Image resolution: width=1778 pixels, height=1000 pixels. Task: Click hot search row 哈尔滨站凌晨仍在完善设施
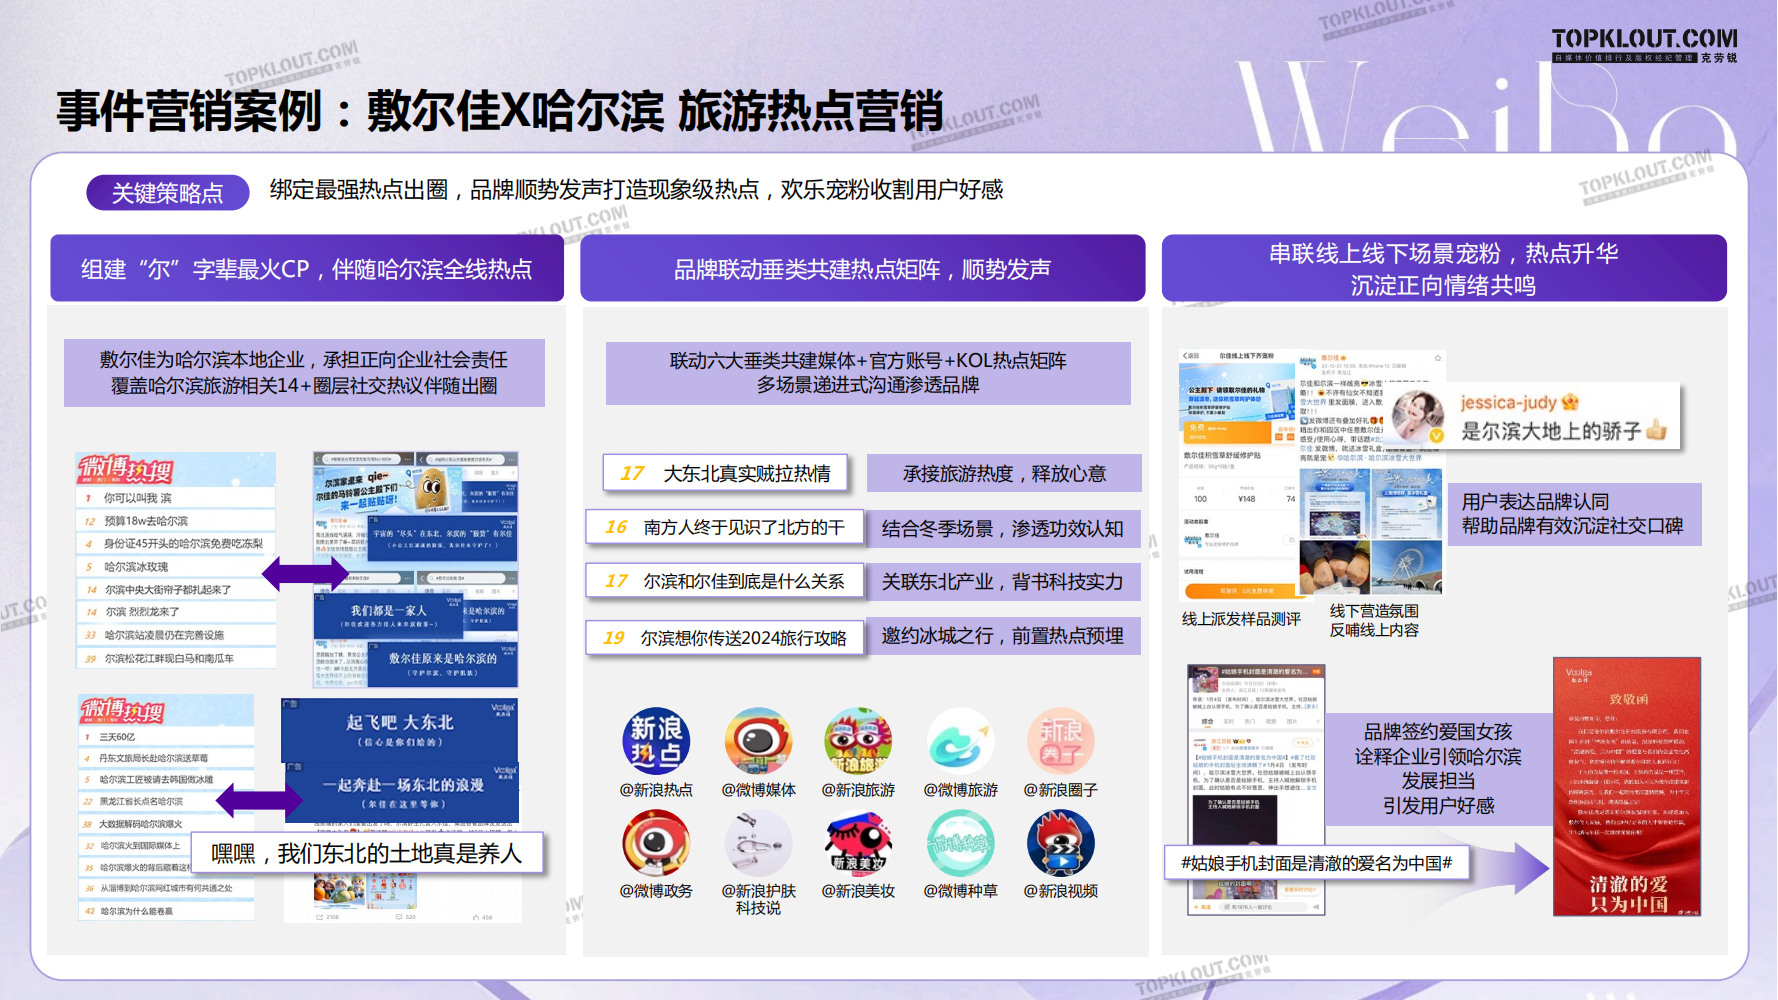click(x=176, y=634)
